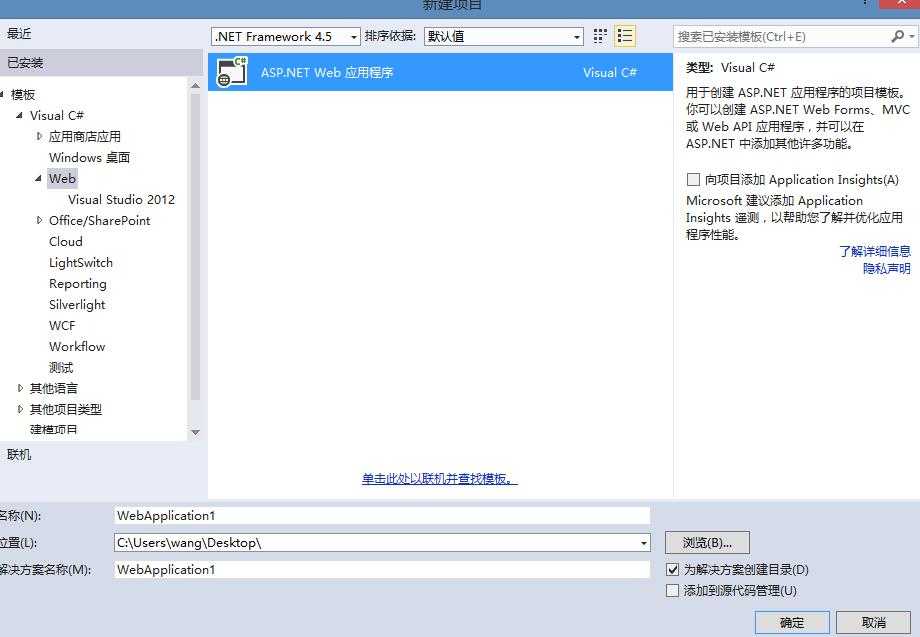Click 确定 button
920x637 pixels.
pyautogui.click(x=792, y=622)
